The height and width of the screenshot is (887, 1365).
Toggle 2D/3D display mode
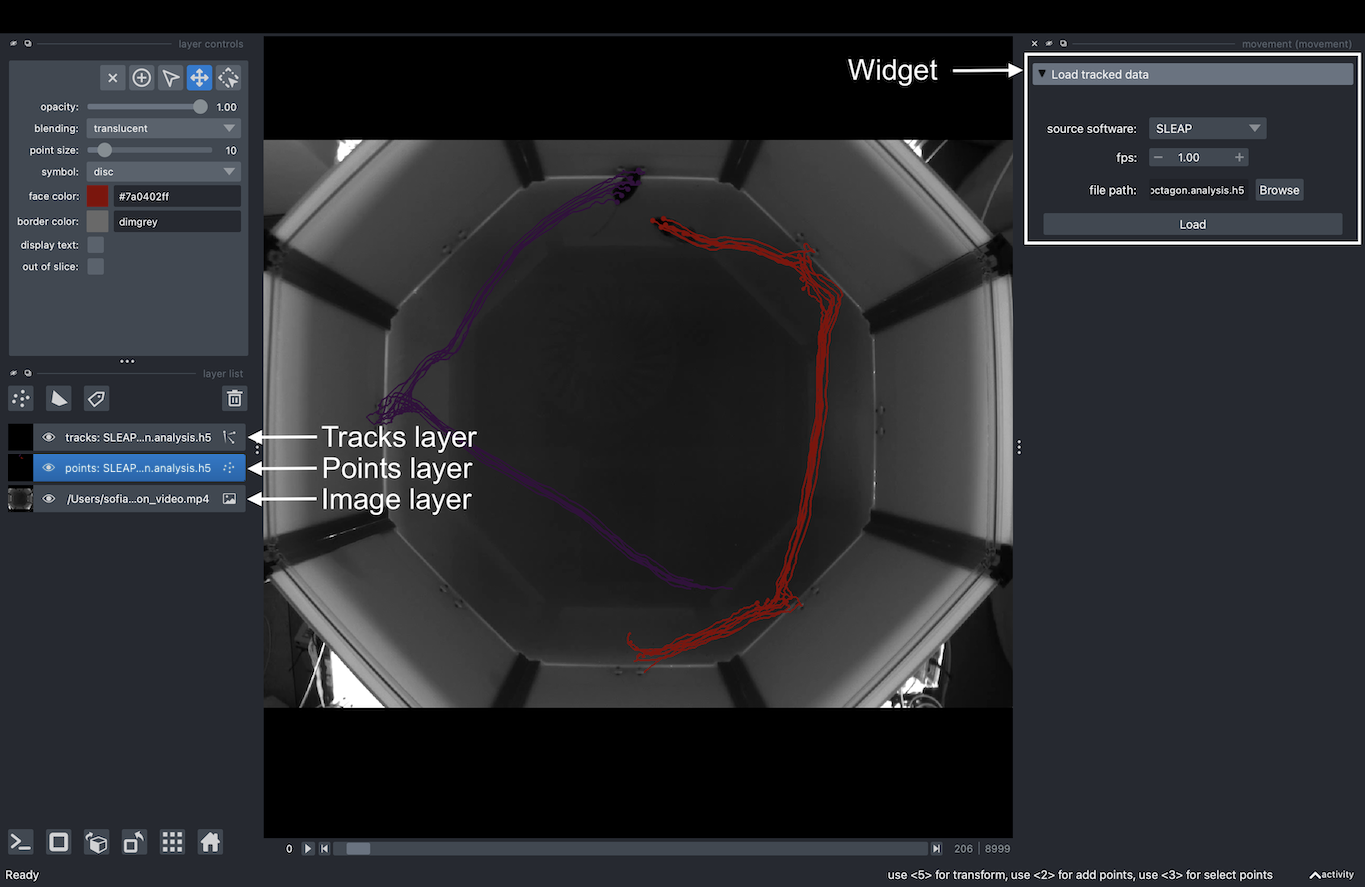58,842
